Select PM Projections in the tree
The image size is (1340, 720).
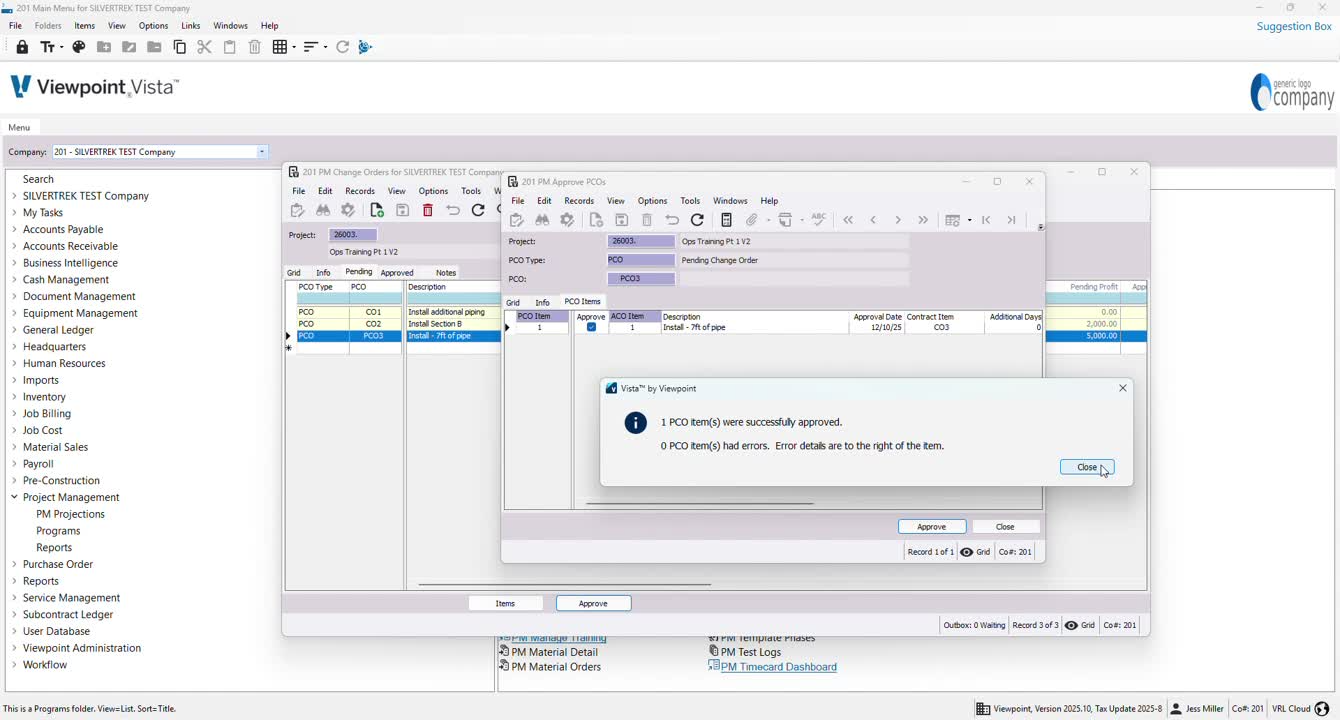pos(70,514)
